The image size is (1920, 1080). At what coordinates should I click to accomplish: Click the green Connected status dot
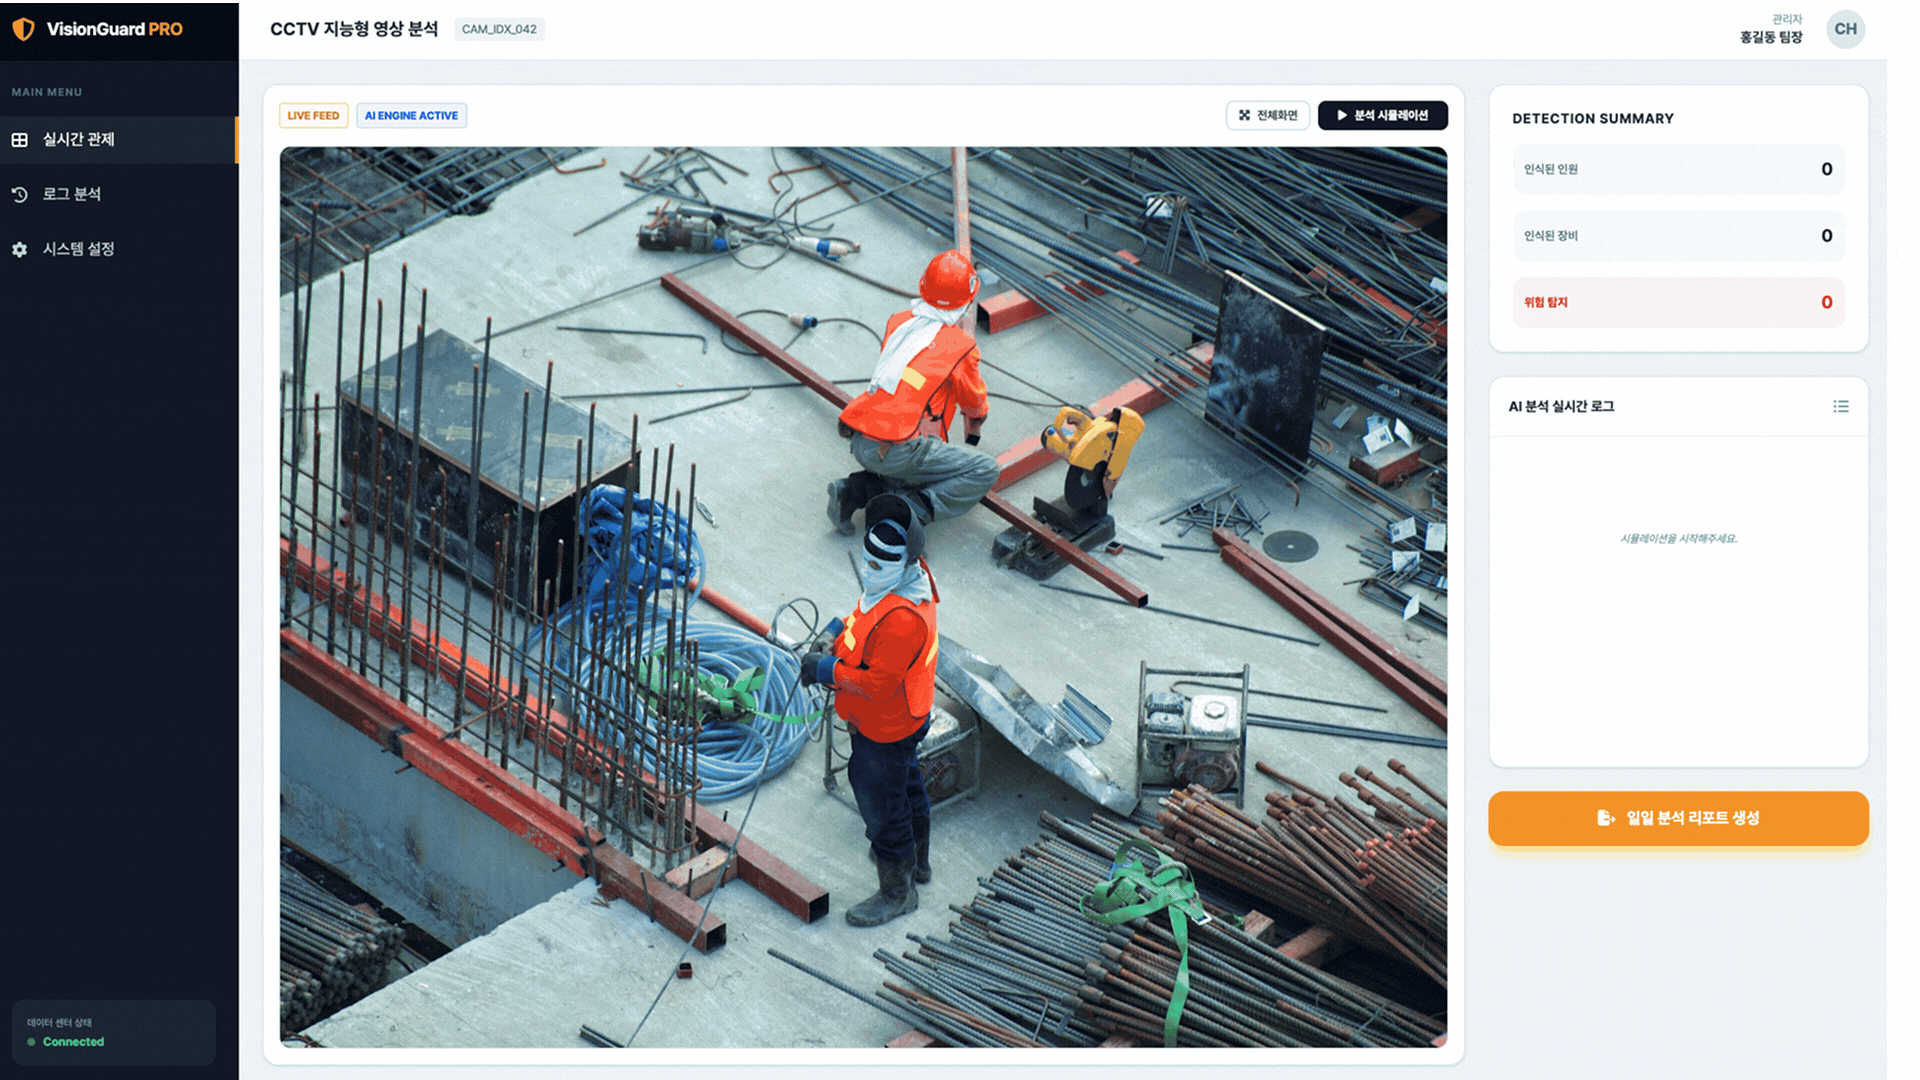click(x=31, y=1042)
